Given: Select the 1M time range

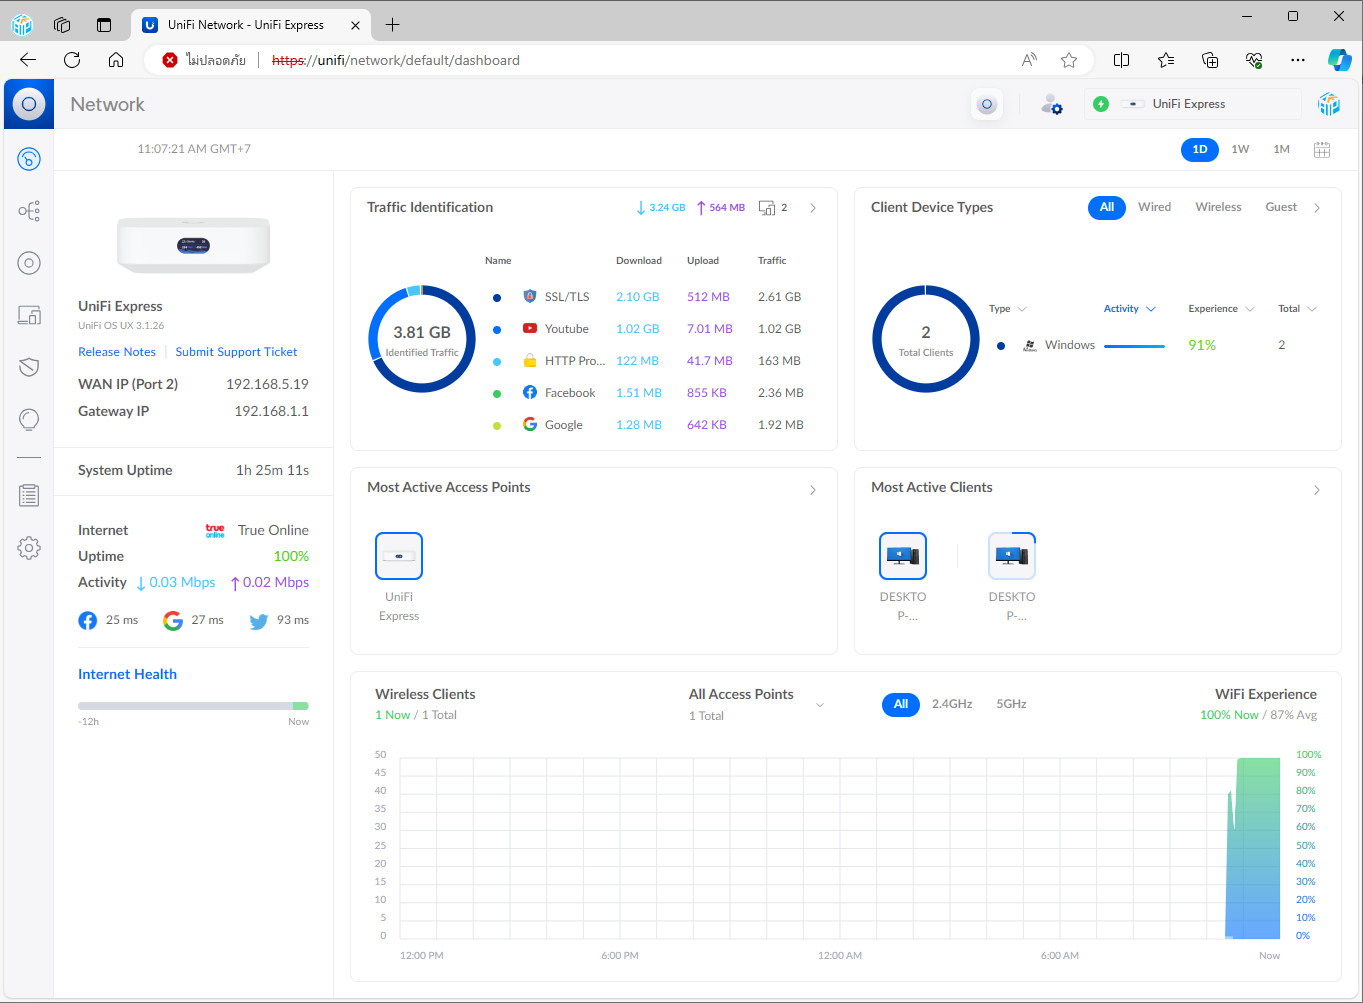Looking at the screenshot, I should click(x=1281, y=150).
